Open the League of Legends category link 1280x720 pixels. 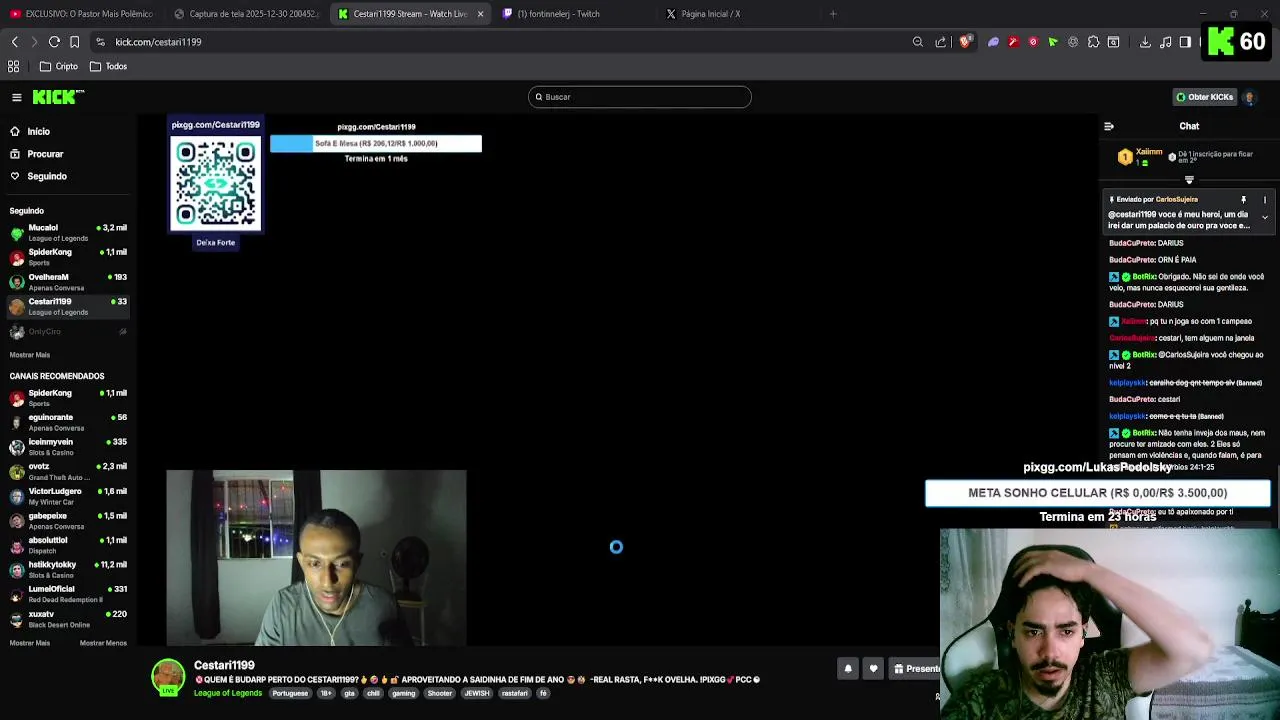coord(228,693)
